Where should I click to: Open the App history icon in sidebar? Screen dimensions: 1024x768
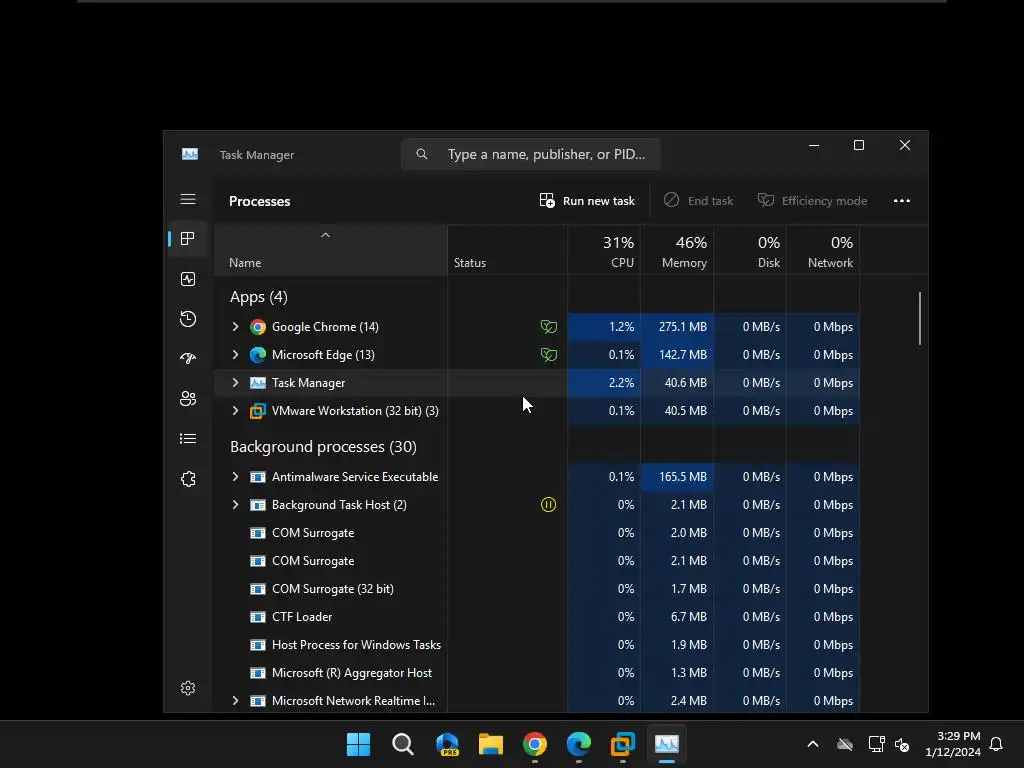(x=188, y=319)
